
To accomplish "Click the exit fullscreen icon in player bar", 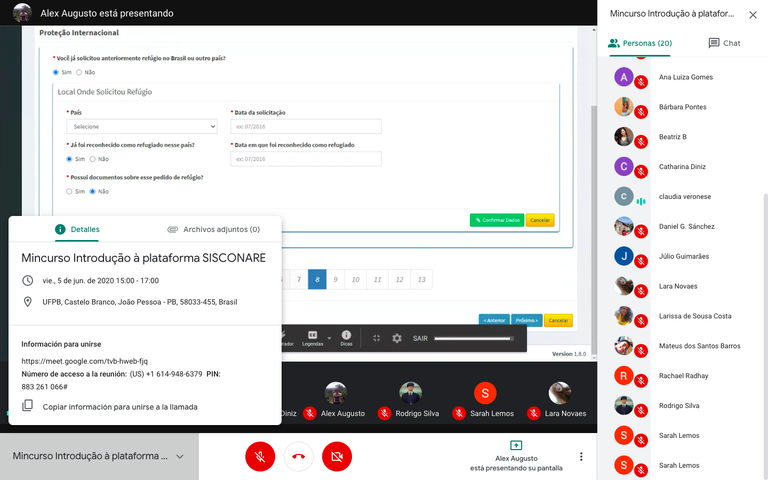I will (376, 338).
